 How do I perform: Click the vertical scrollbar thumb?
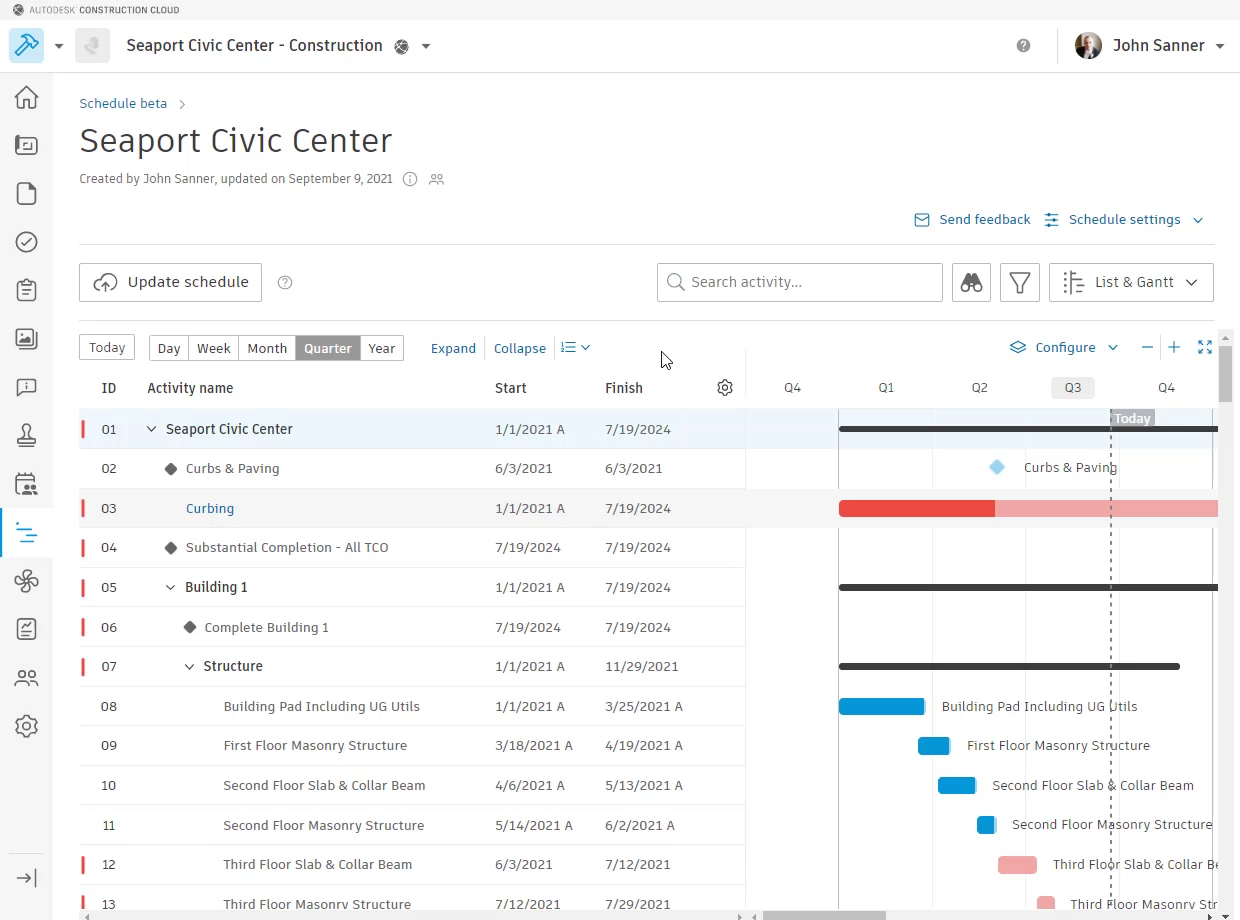point(1226,375)
